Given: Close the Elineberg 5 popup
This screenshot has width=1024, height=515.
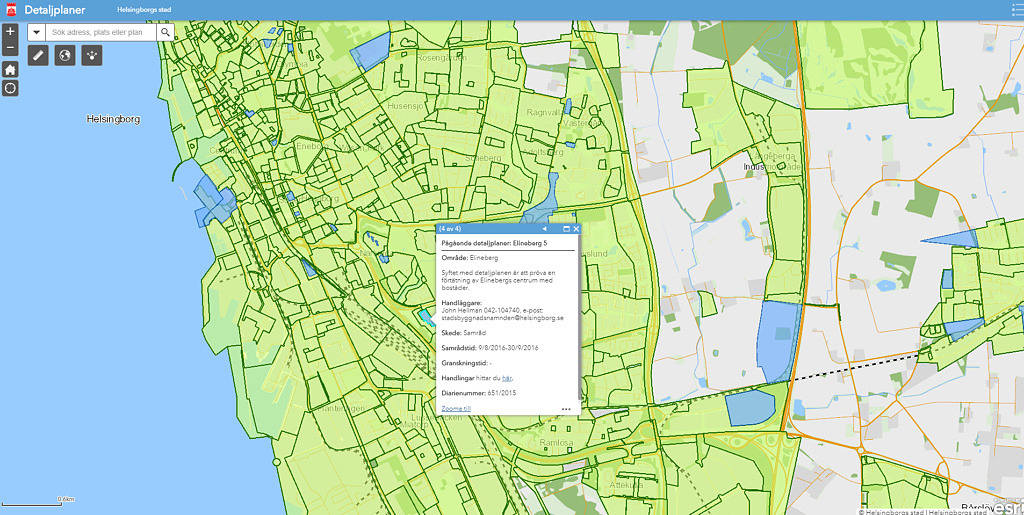Looking at the screenshot, I should pyautogui.click(x=576, y=229).
